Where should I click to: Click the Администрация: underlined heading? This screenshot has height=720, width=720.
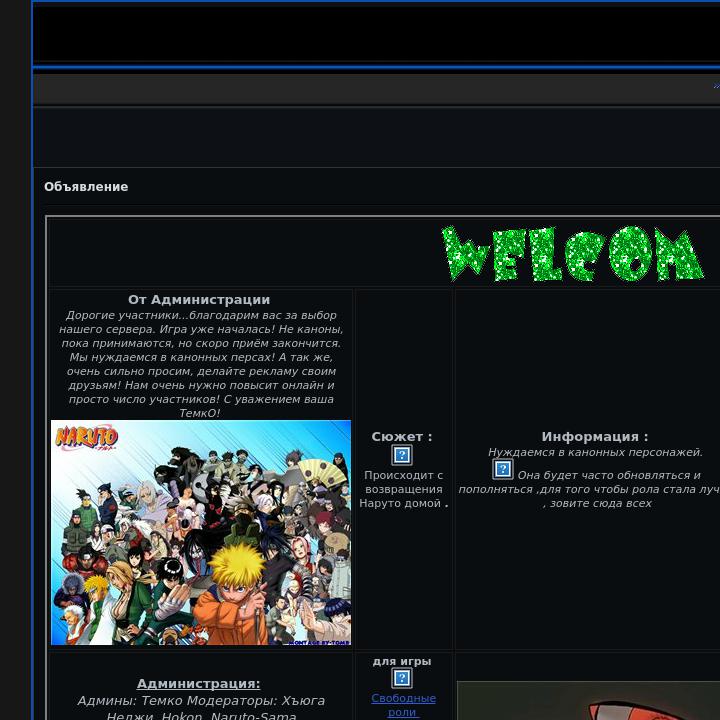pos(198,684)
